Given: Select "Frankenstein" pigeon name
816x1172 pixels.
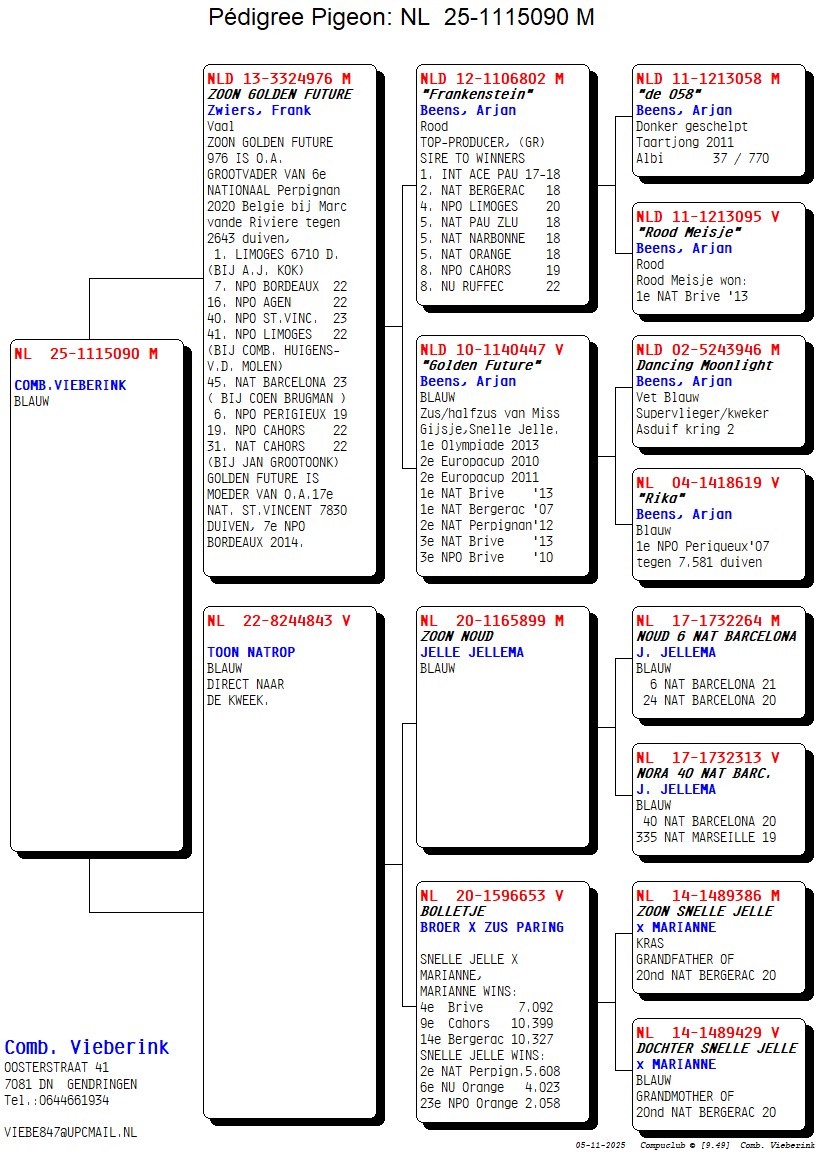Looking at the screenshot, I should (476, 94).
